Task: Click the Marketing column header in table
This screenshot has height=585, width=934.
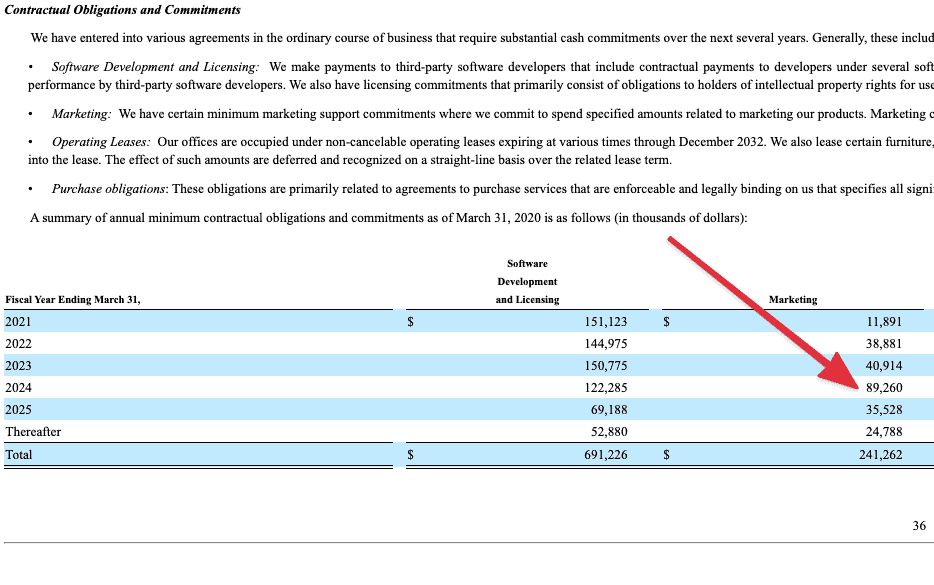Action: coord(792,299)
